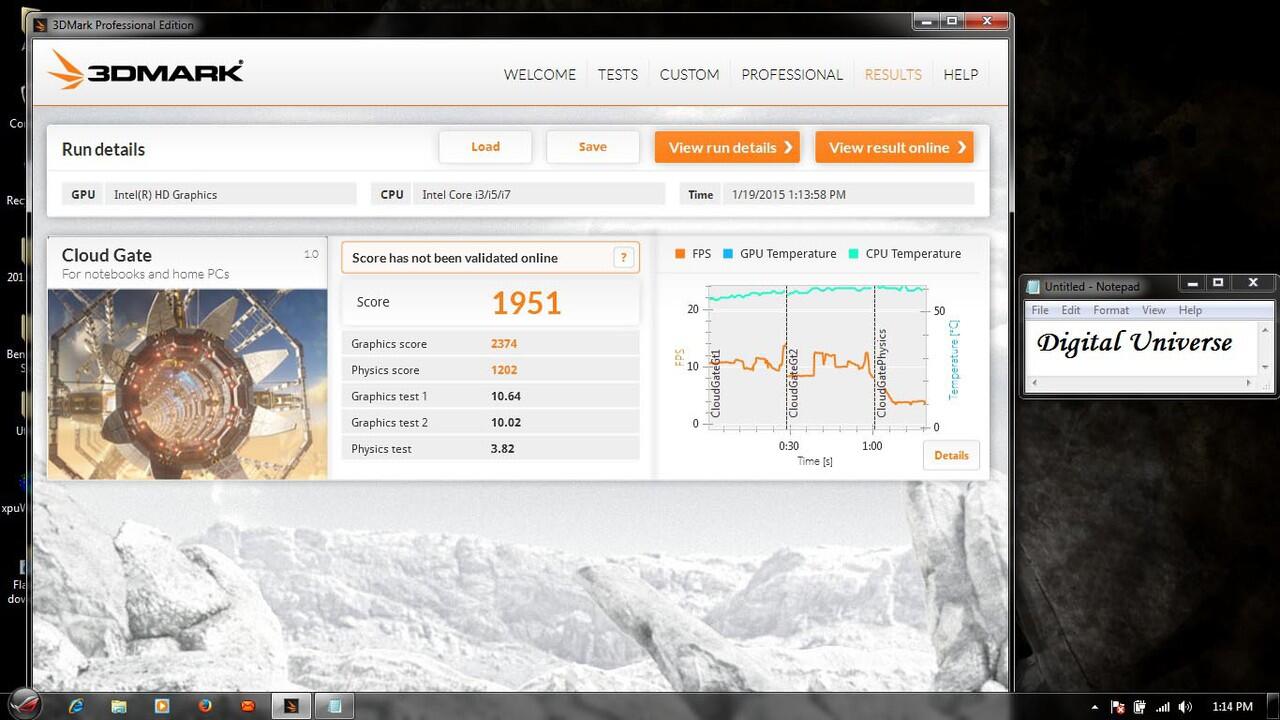Screen dimensions: 1280x720
Task: Launch Firefox from the taskbar
Action: pyautogui.click(x=205, y=706)
